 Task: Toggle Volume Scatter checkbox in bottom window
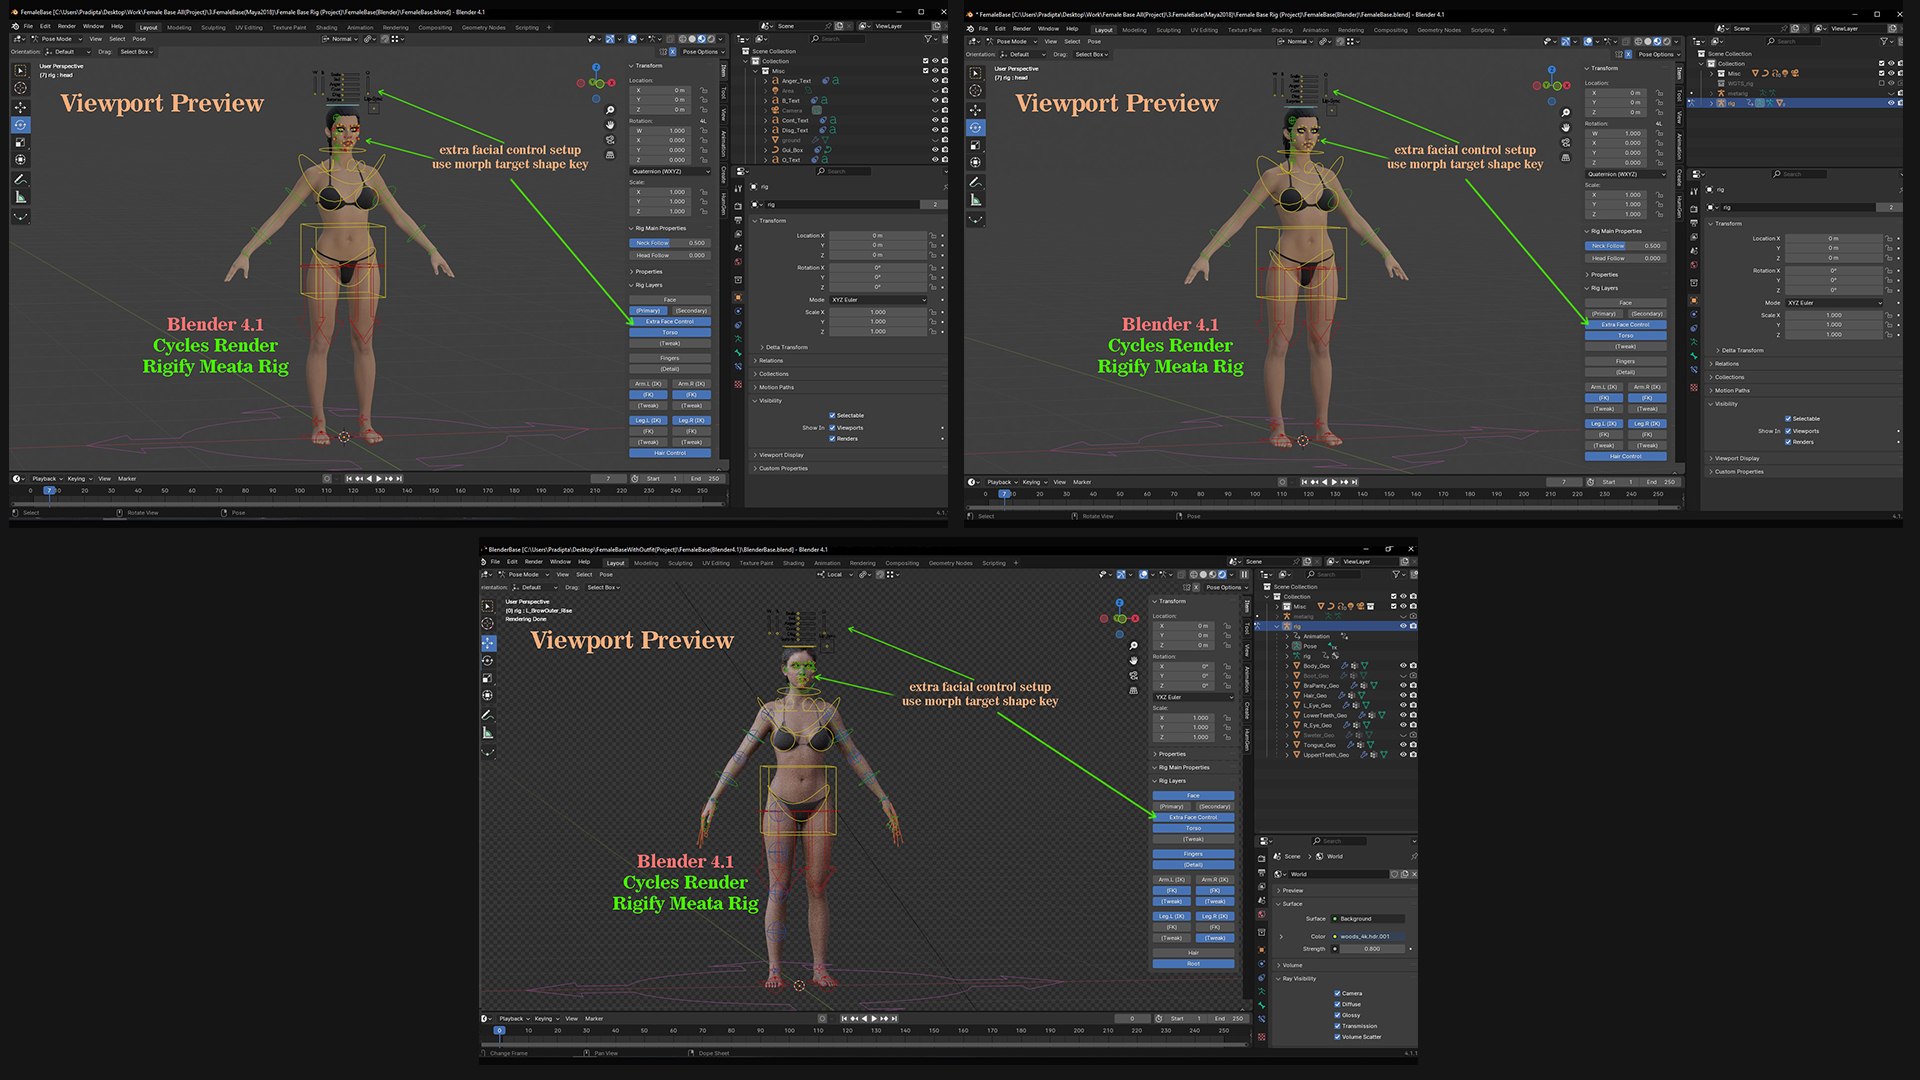point(1337,1037)
